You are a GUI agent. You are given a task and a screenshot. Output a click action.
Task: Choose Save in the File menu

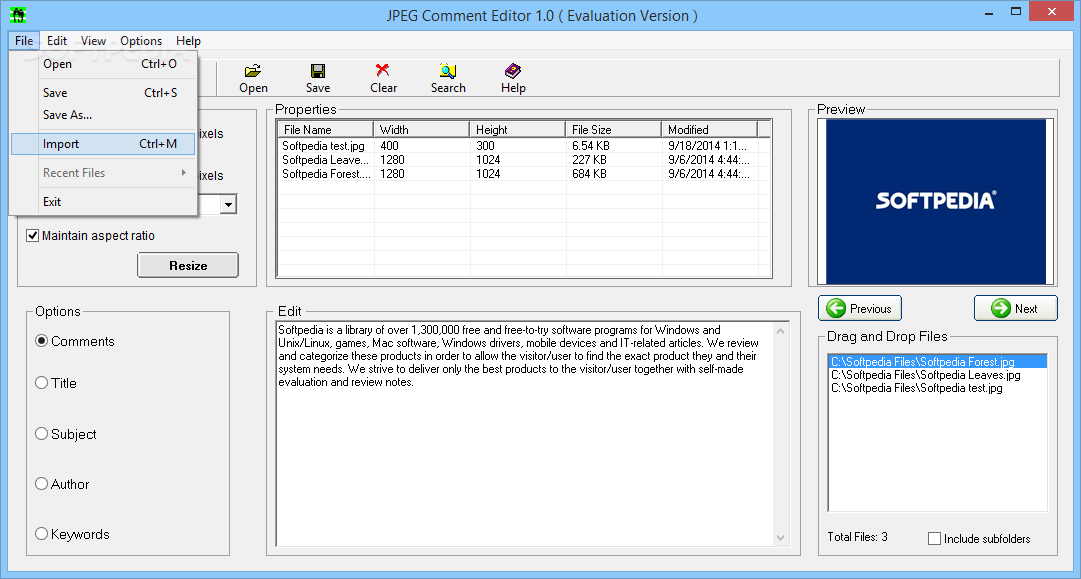tap(103, 93)
